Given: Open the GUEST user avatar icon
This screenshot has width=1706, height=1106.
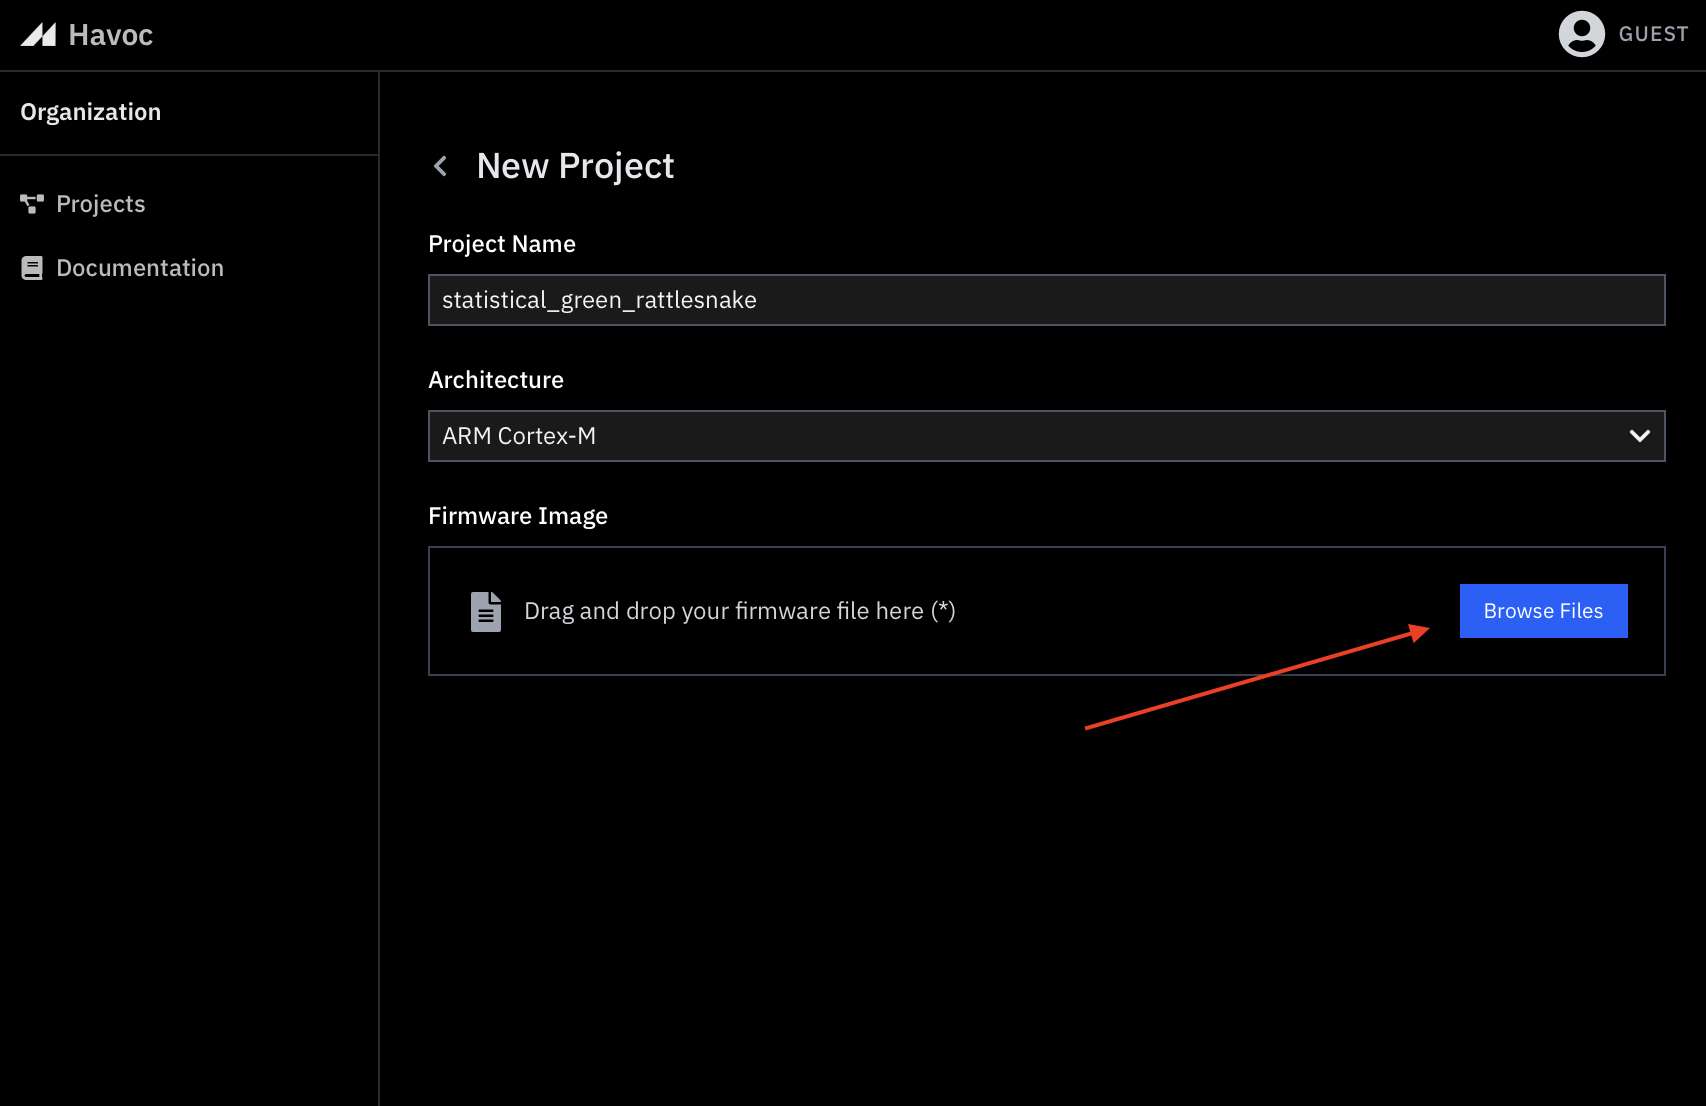Looking at the screenshot, I should 1581,33.
